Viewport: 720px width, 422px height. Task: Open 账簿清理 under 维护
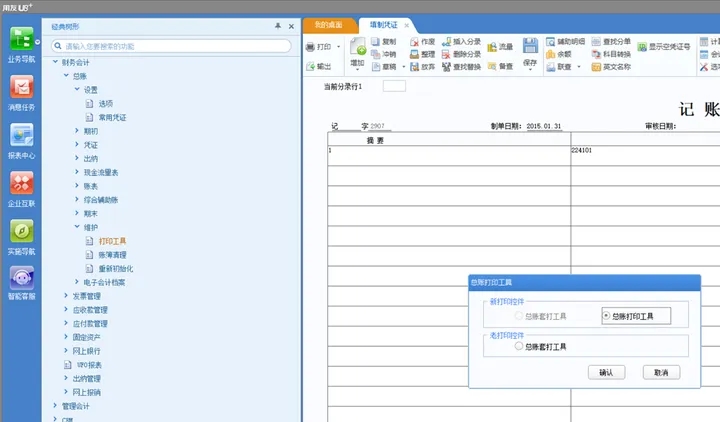pyautogui.click(x=112, y=255)
